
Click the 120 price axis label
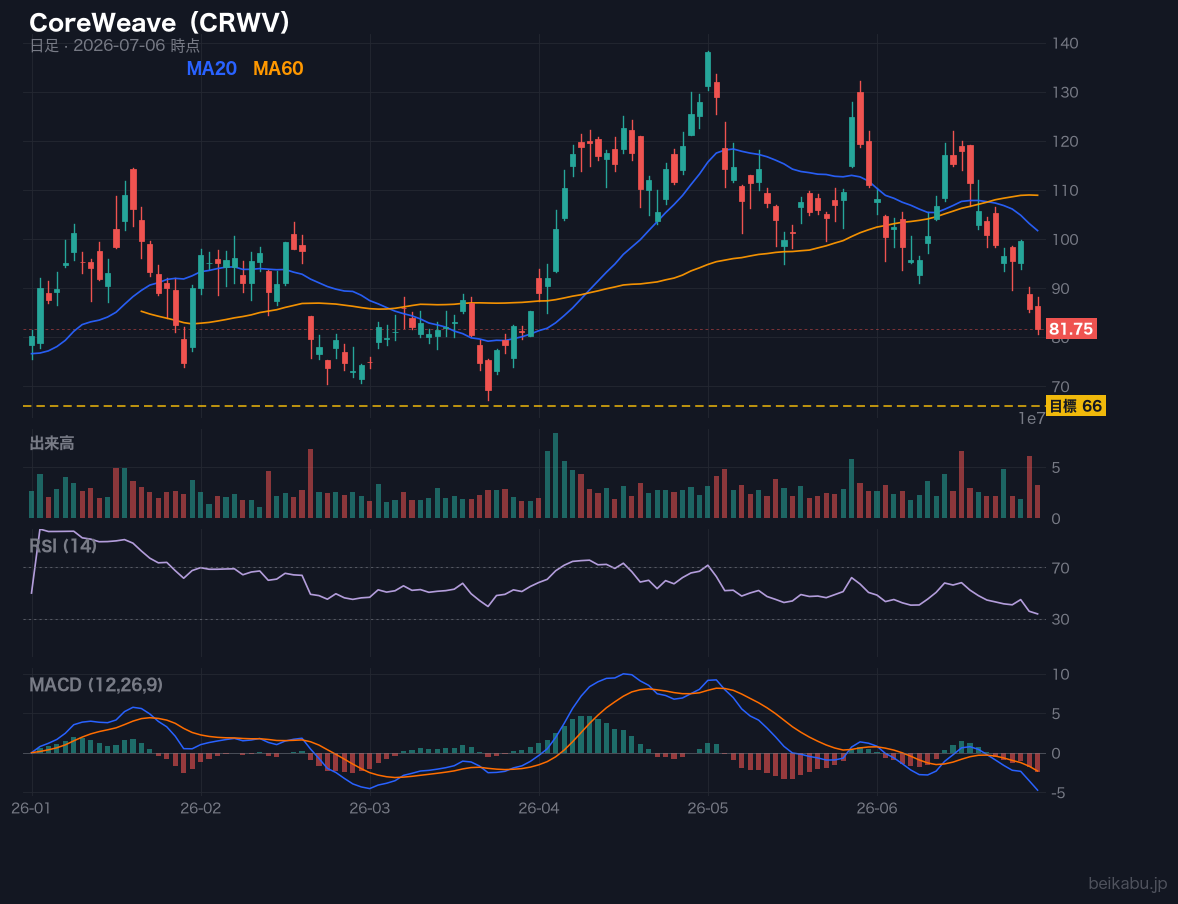[1065, 141]
